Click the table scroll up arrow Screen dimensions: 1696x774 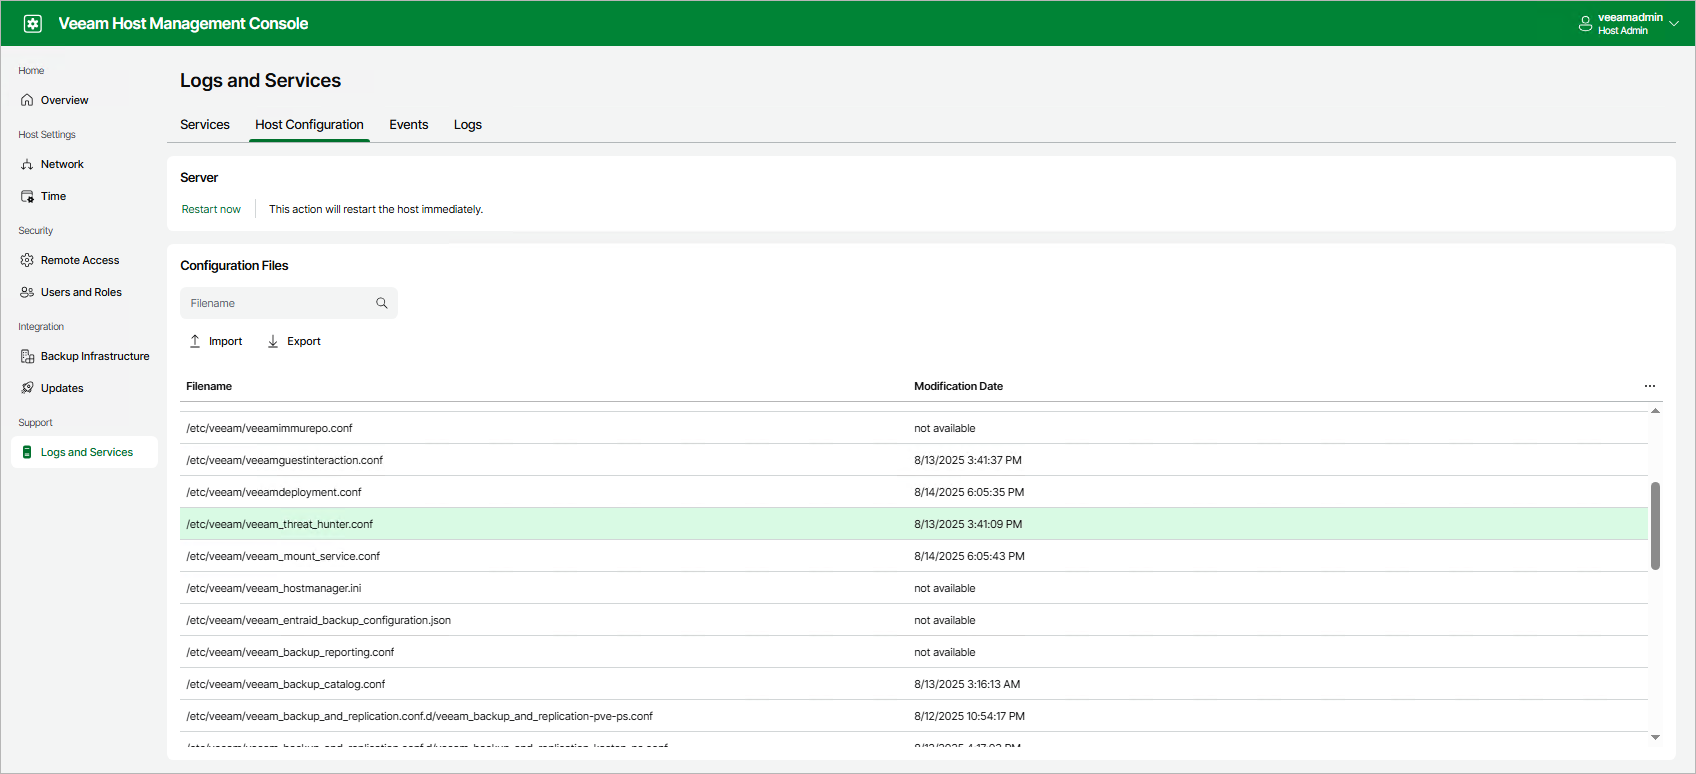coord(1655,411)
